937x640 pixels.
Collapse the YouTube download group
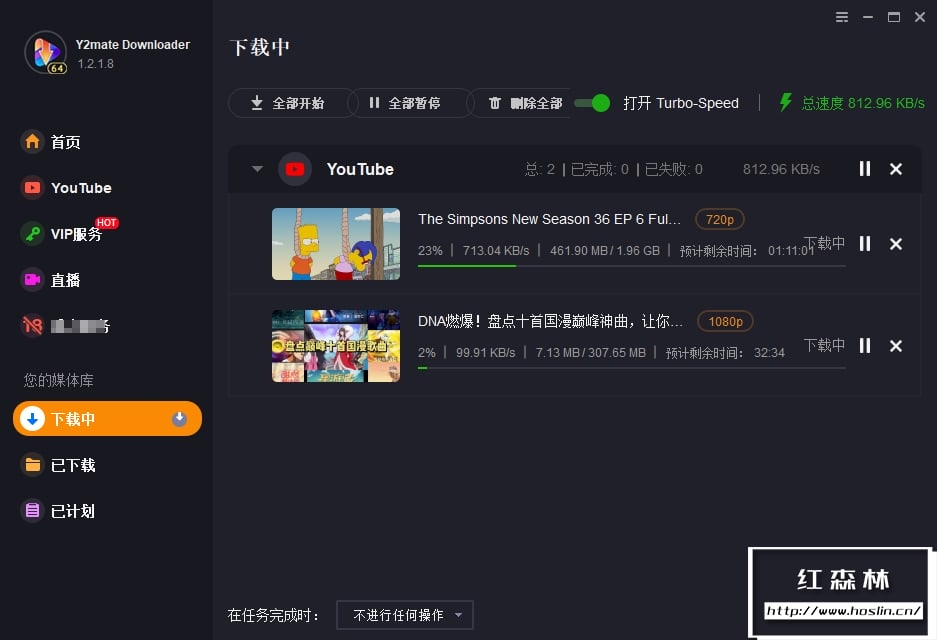(257, 169)
